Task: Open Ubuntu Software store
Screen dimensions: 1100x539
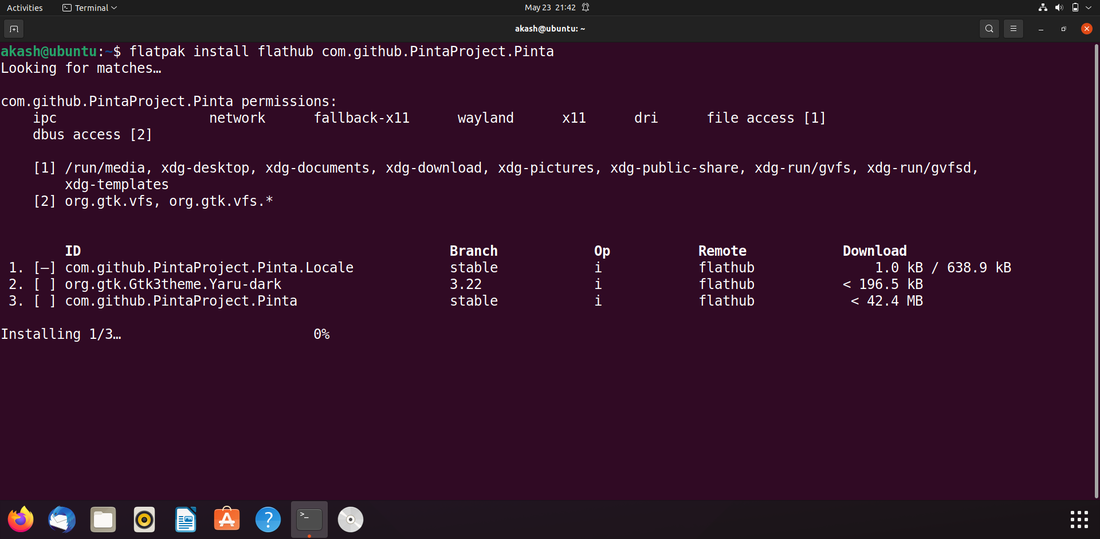Action: coord(227,519)
